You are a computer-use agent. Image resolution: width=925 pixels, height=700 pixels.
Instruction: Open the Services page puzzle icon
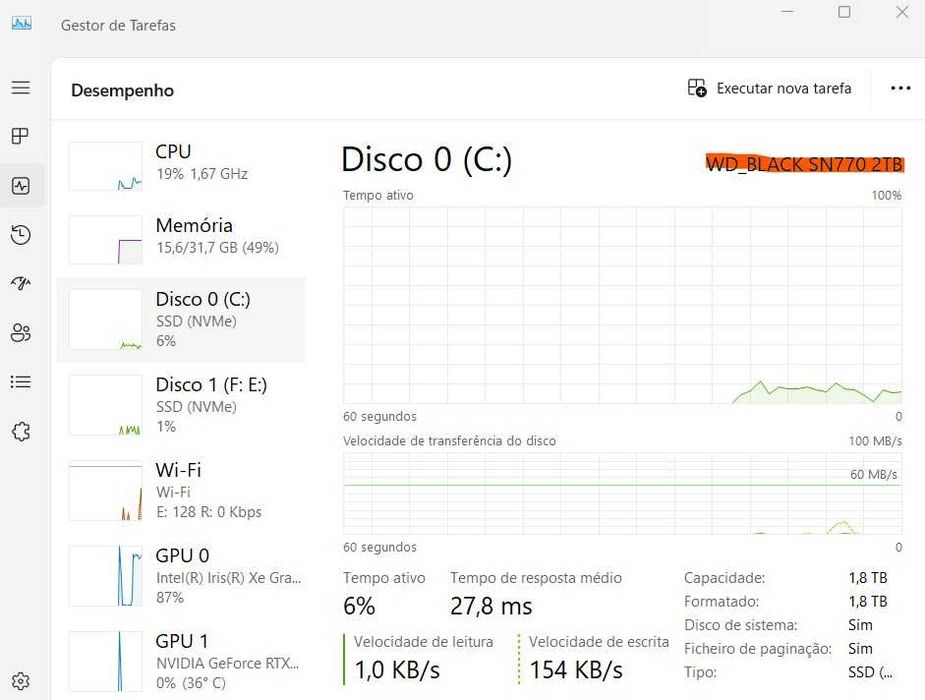(x=21, y=431)
